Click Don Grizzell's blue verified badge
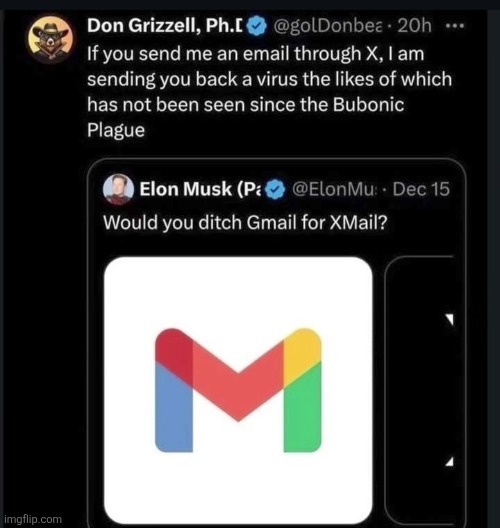This screenshot has width=500, height=528. (257, 26)
